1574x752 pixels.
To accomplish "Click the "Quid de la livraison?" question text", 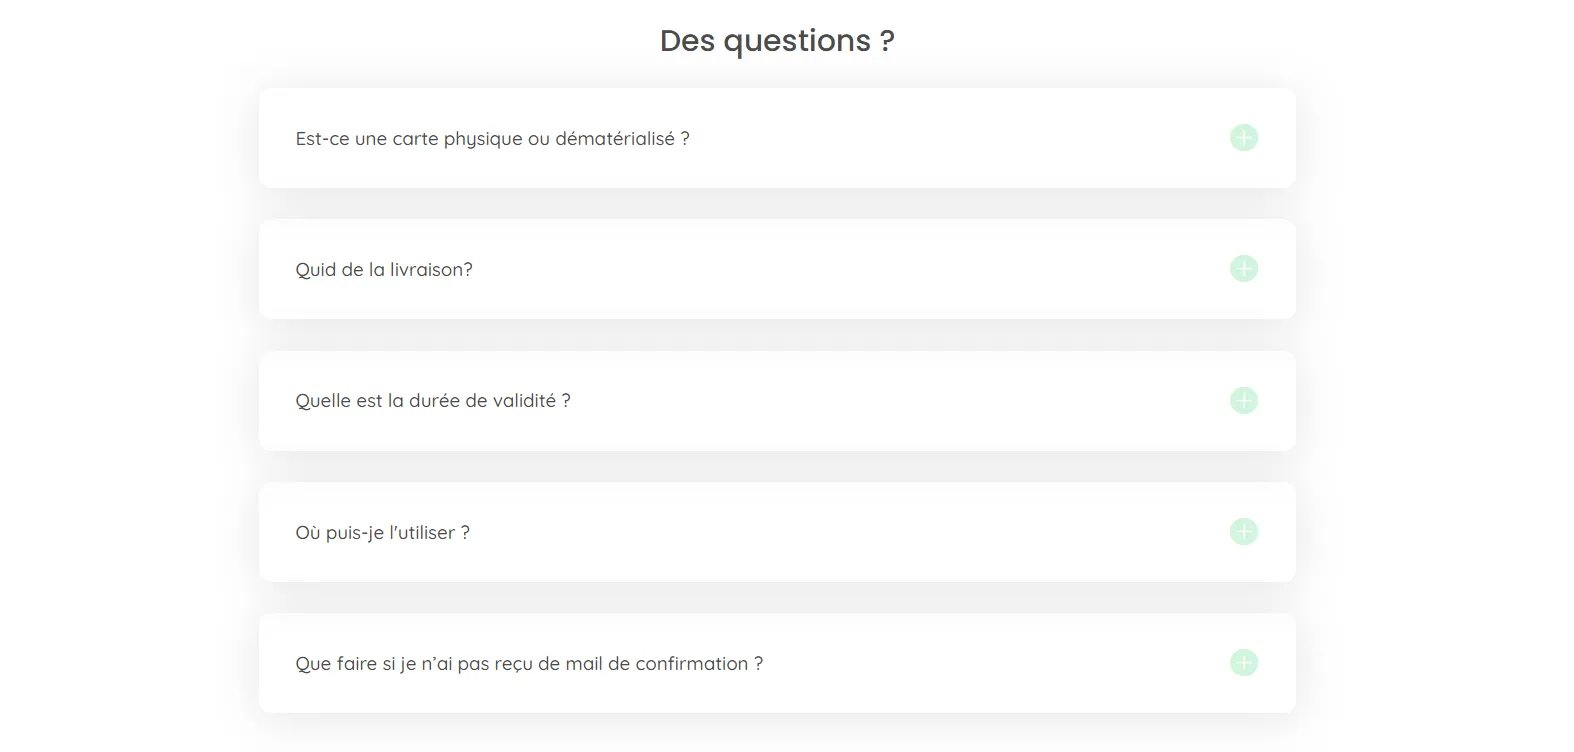I will point(384,270).
